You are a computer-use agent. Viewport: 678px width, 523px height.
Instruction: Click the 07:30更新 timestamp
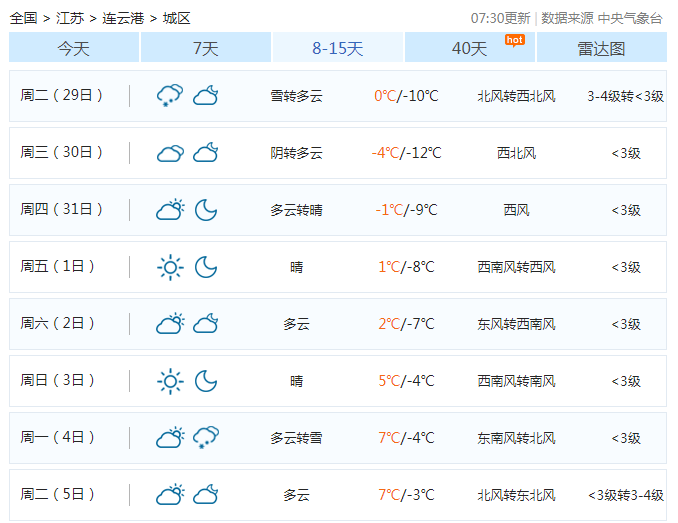tap(500, 18)
